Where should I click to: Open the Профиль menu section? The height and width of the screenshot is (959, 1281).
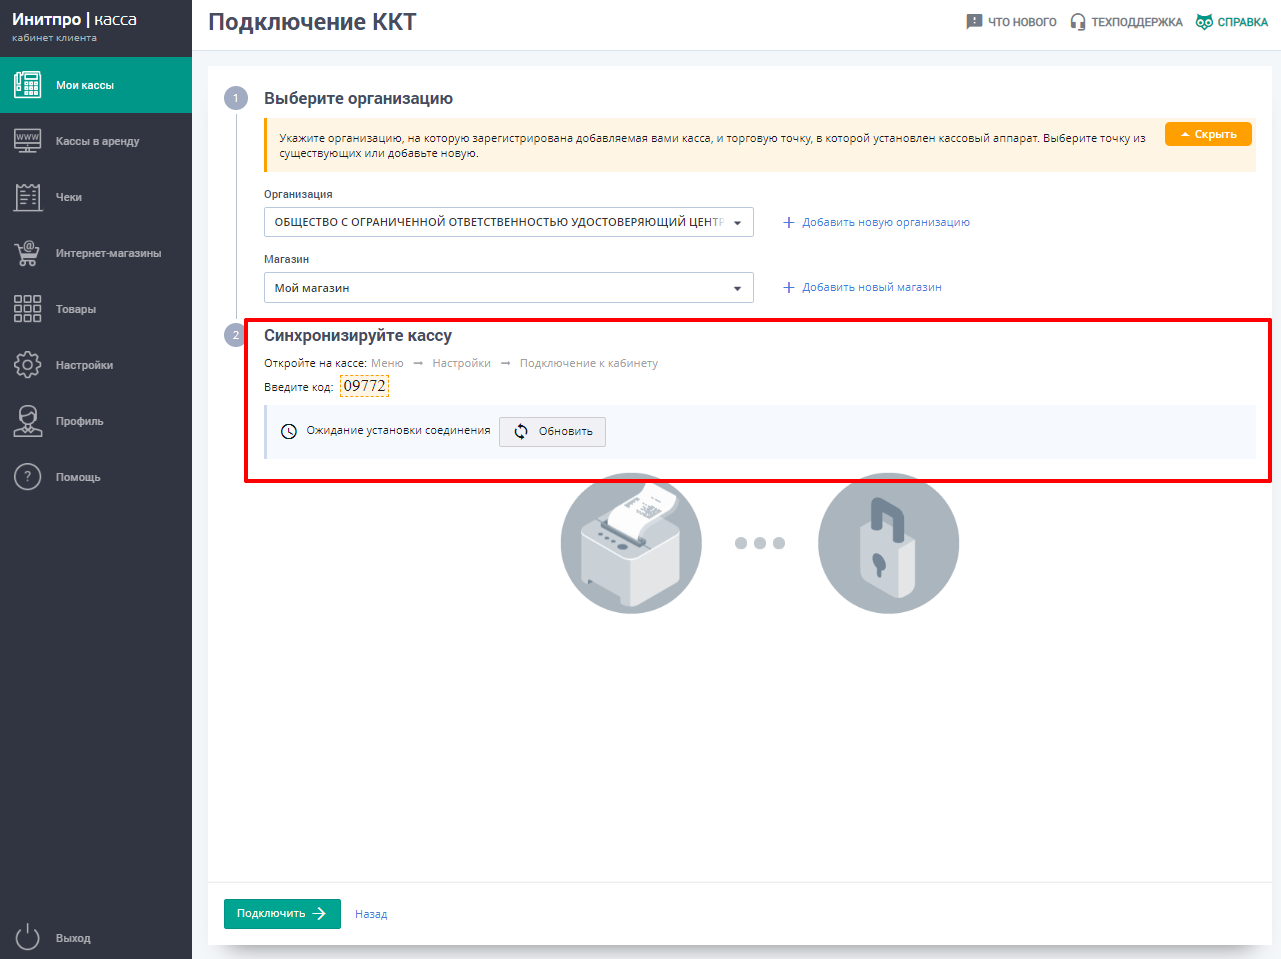pyautogui.click(x=96, y=421)
